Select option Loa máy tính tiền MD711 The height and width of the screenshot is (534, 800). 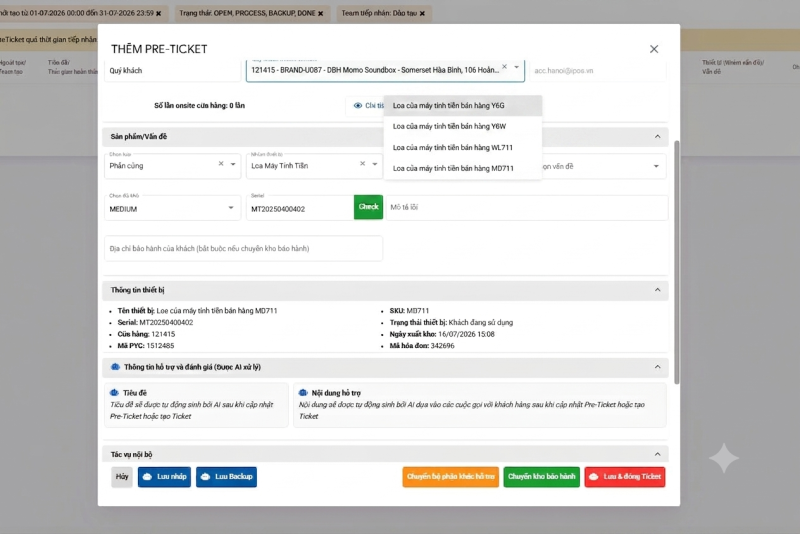click(463, 168)
